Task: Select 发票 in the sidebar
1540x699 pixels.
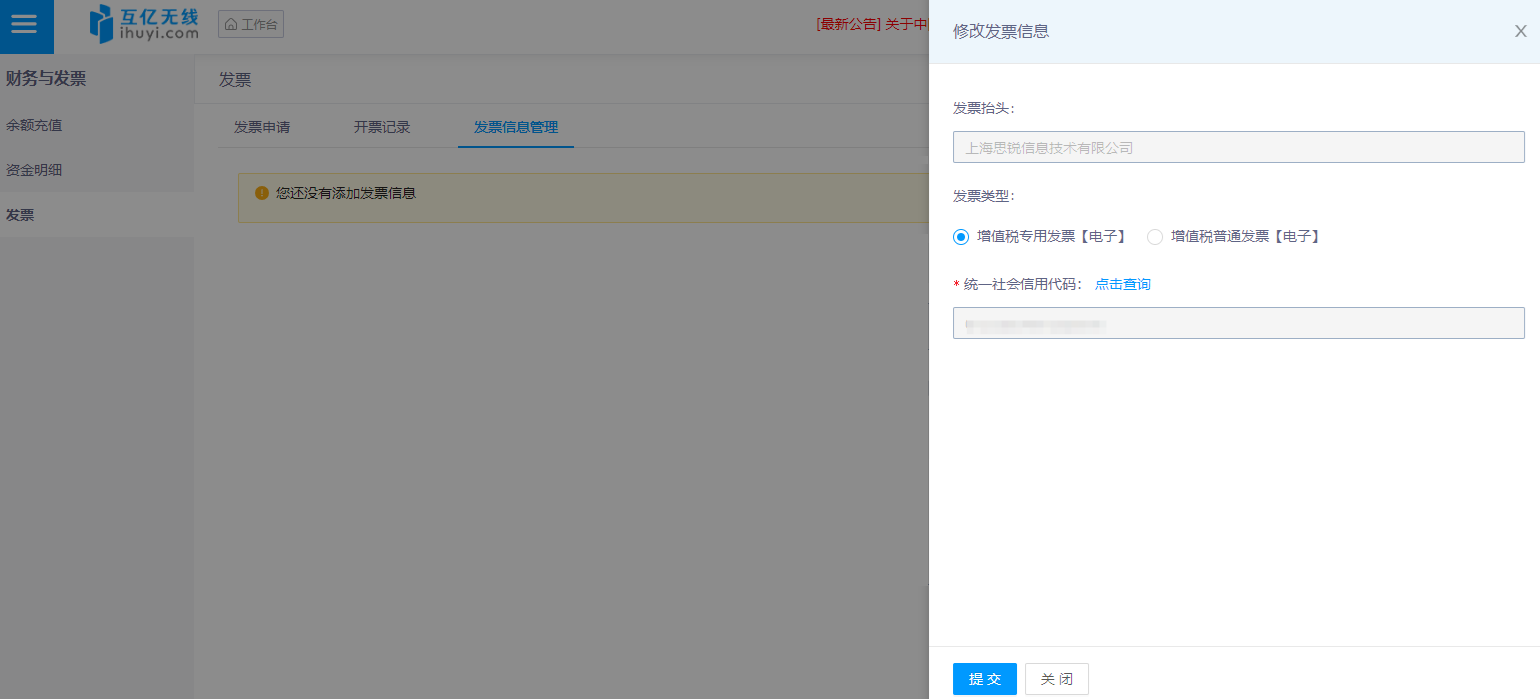Action: [x=20, y=215]
